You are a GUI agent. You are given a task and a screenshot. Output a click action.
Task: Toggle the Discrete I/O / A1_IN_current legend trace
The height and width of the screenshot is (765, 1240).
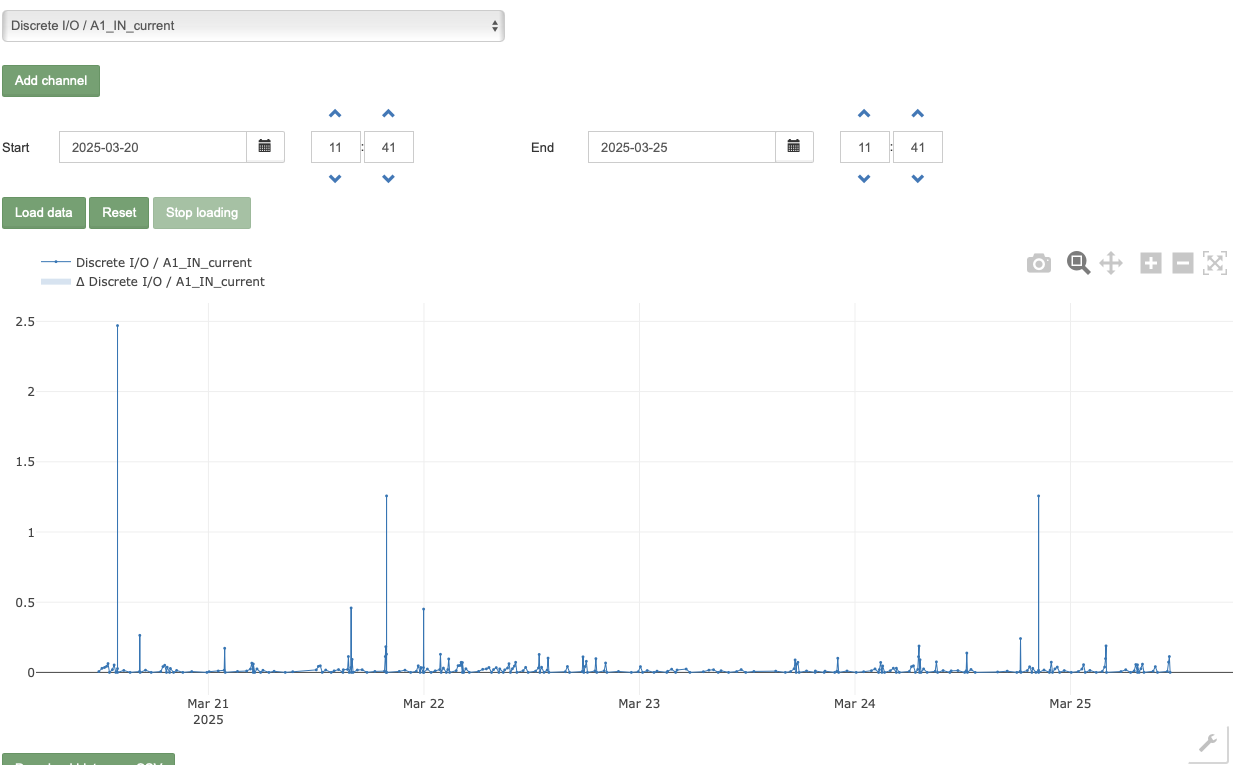tap(146, 262)
